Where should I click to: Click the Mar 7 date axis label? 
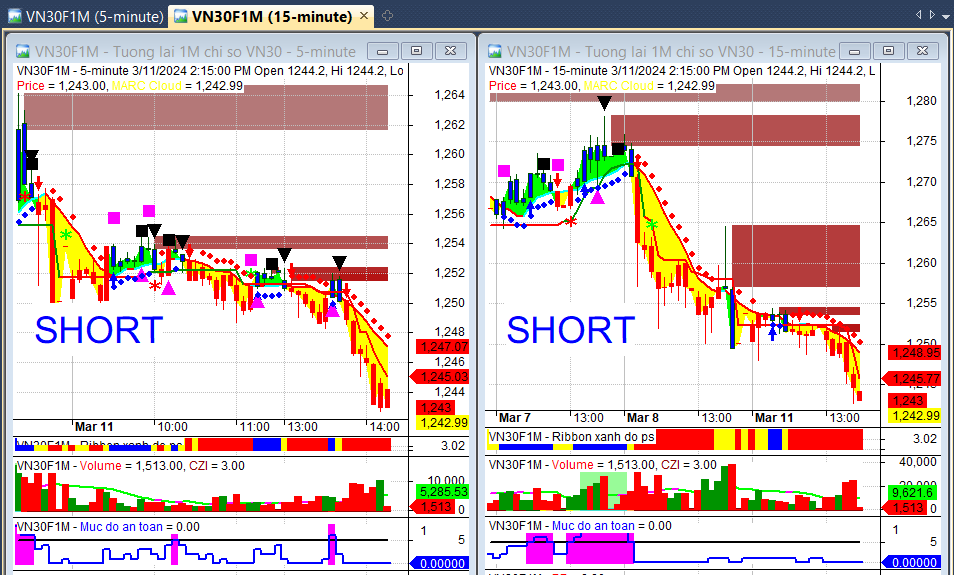tap(515, 418)
